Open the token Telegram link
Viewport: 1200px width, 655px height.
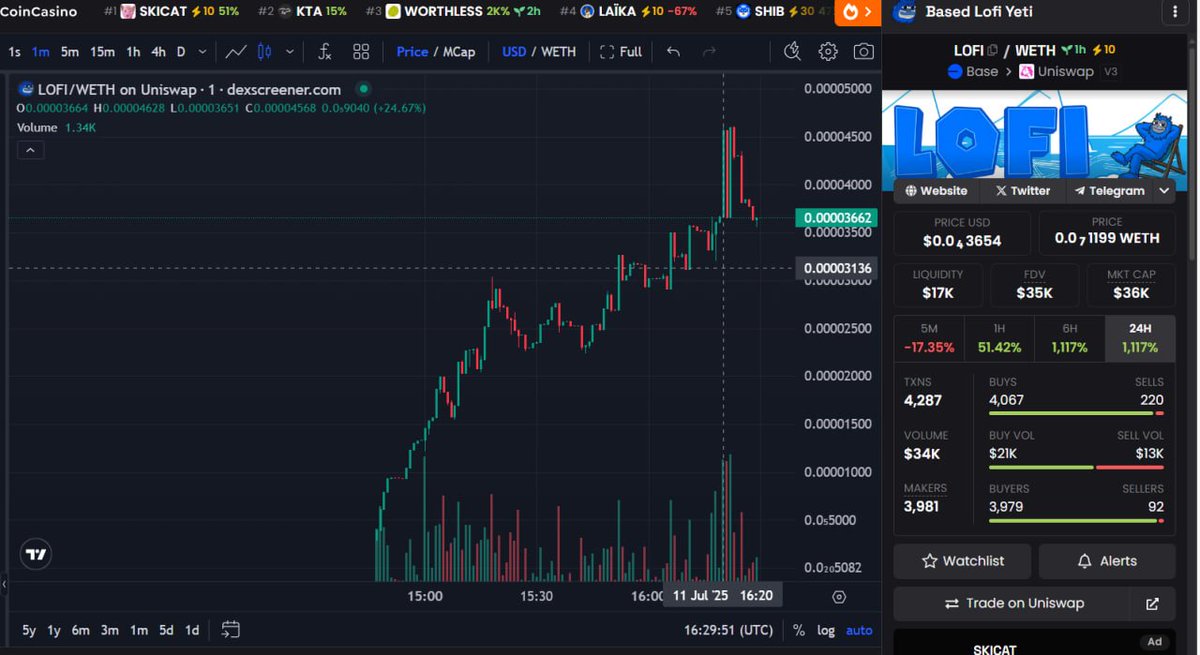point(1109,190)
